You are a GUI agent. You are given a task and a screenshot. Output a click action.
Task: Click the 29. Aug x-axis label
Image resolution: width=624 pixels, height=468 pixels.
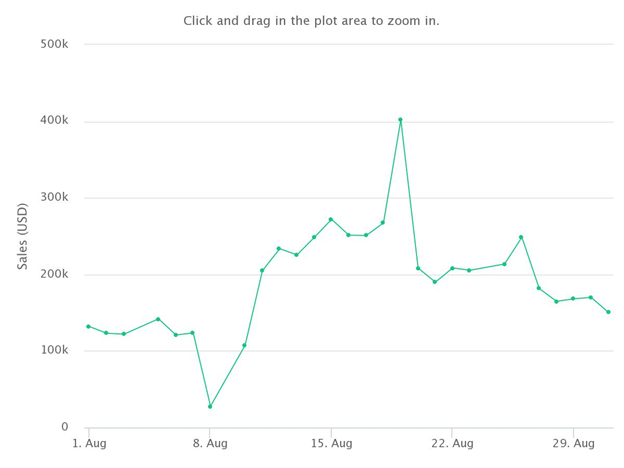(573, 443)
